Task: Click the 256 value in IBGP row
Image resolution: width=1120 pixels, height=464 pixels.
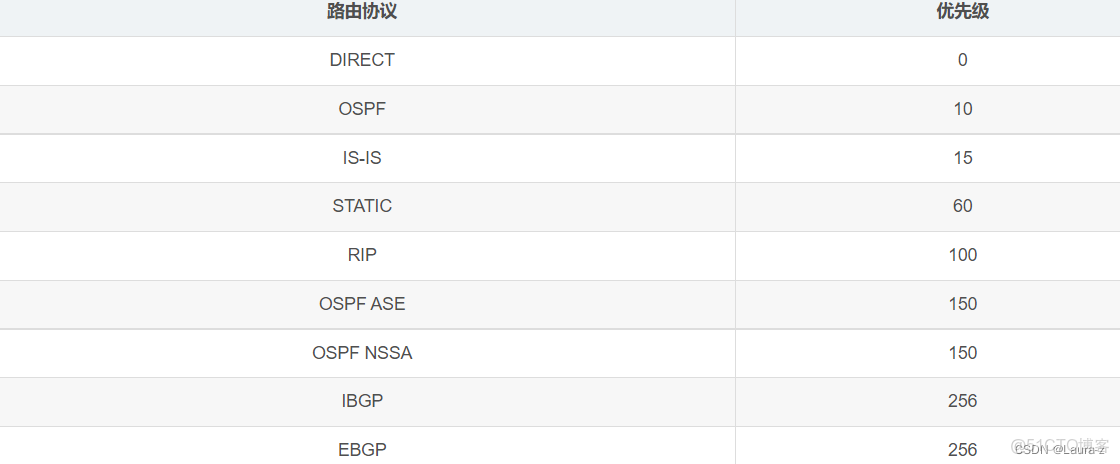Action: (x=962, y=401)
